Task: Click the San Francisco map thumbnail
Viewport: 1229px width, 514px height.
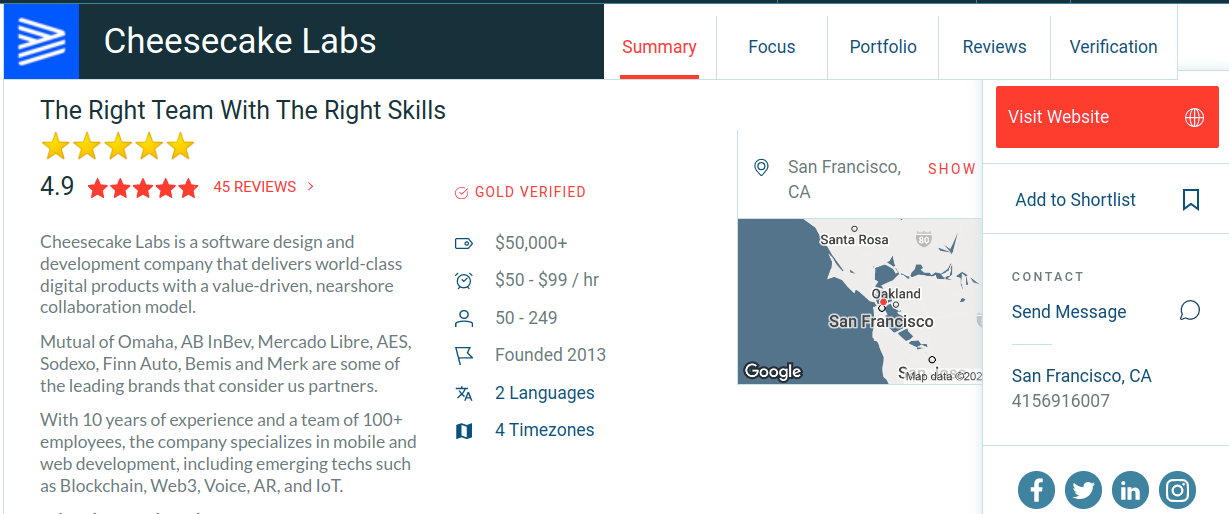Action: (x=860, y=301)
